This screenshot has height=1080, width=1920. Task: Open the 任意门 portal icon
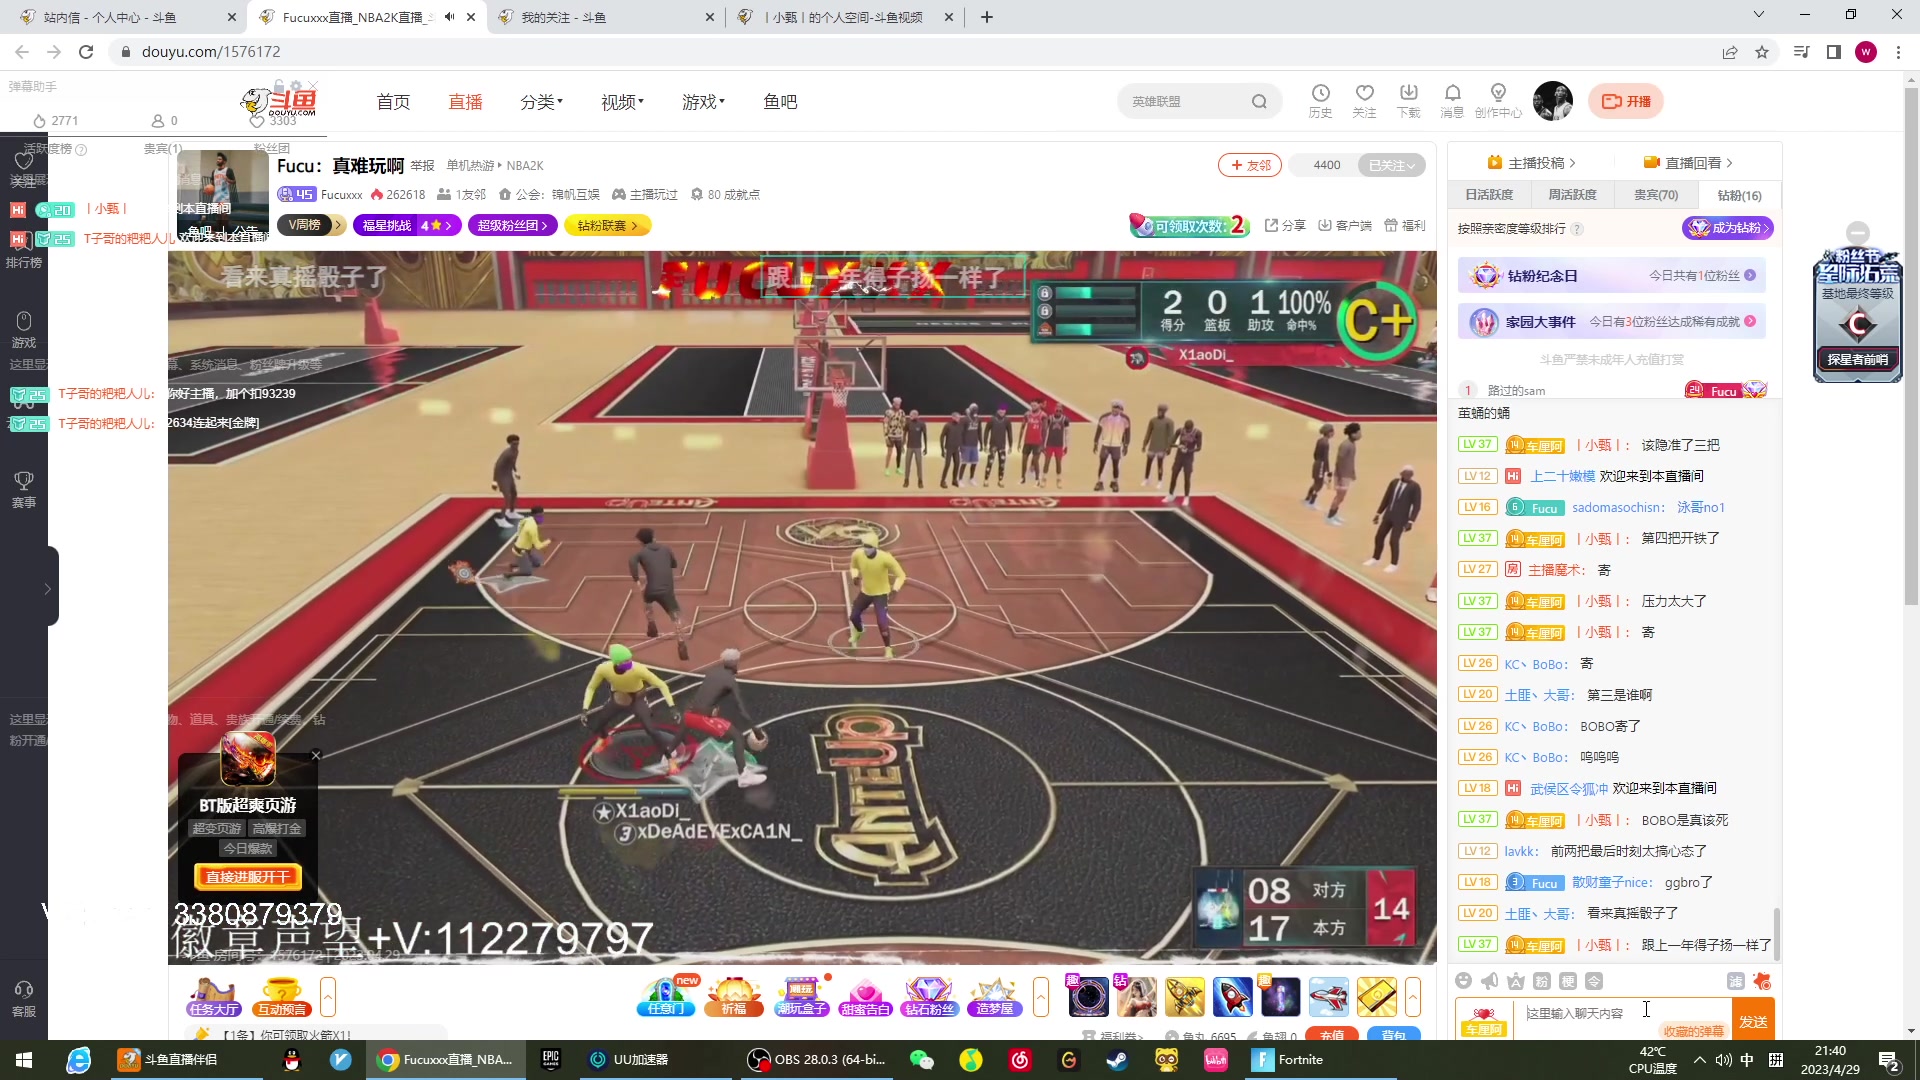pos(666,997)
